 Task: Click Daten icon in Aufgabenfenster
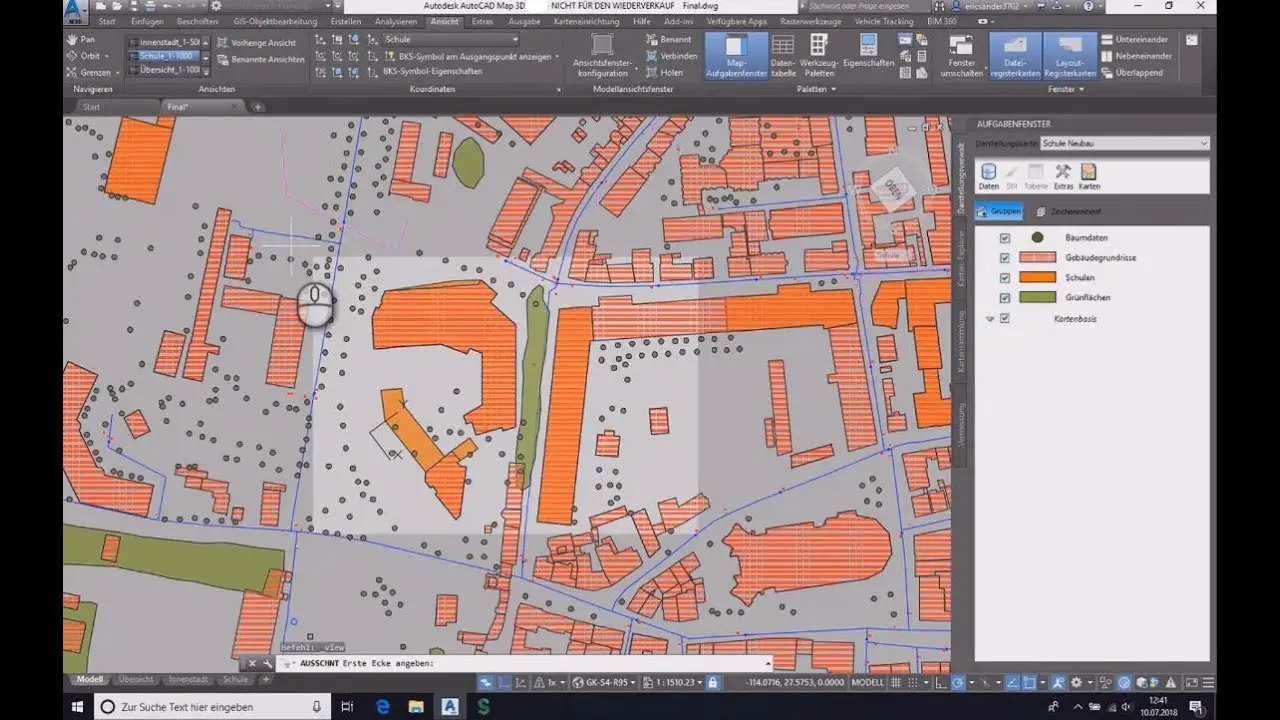[989, 177]
